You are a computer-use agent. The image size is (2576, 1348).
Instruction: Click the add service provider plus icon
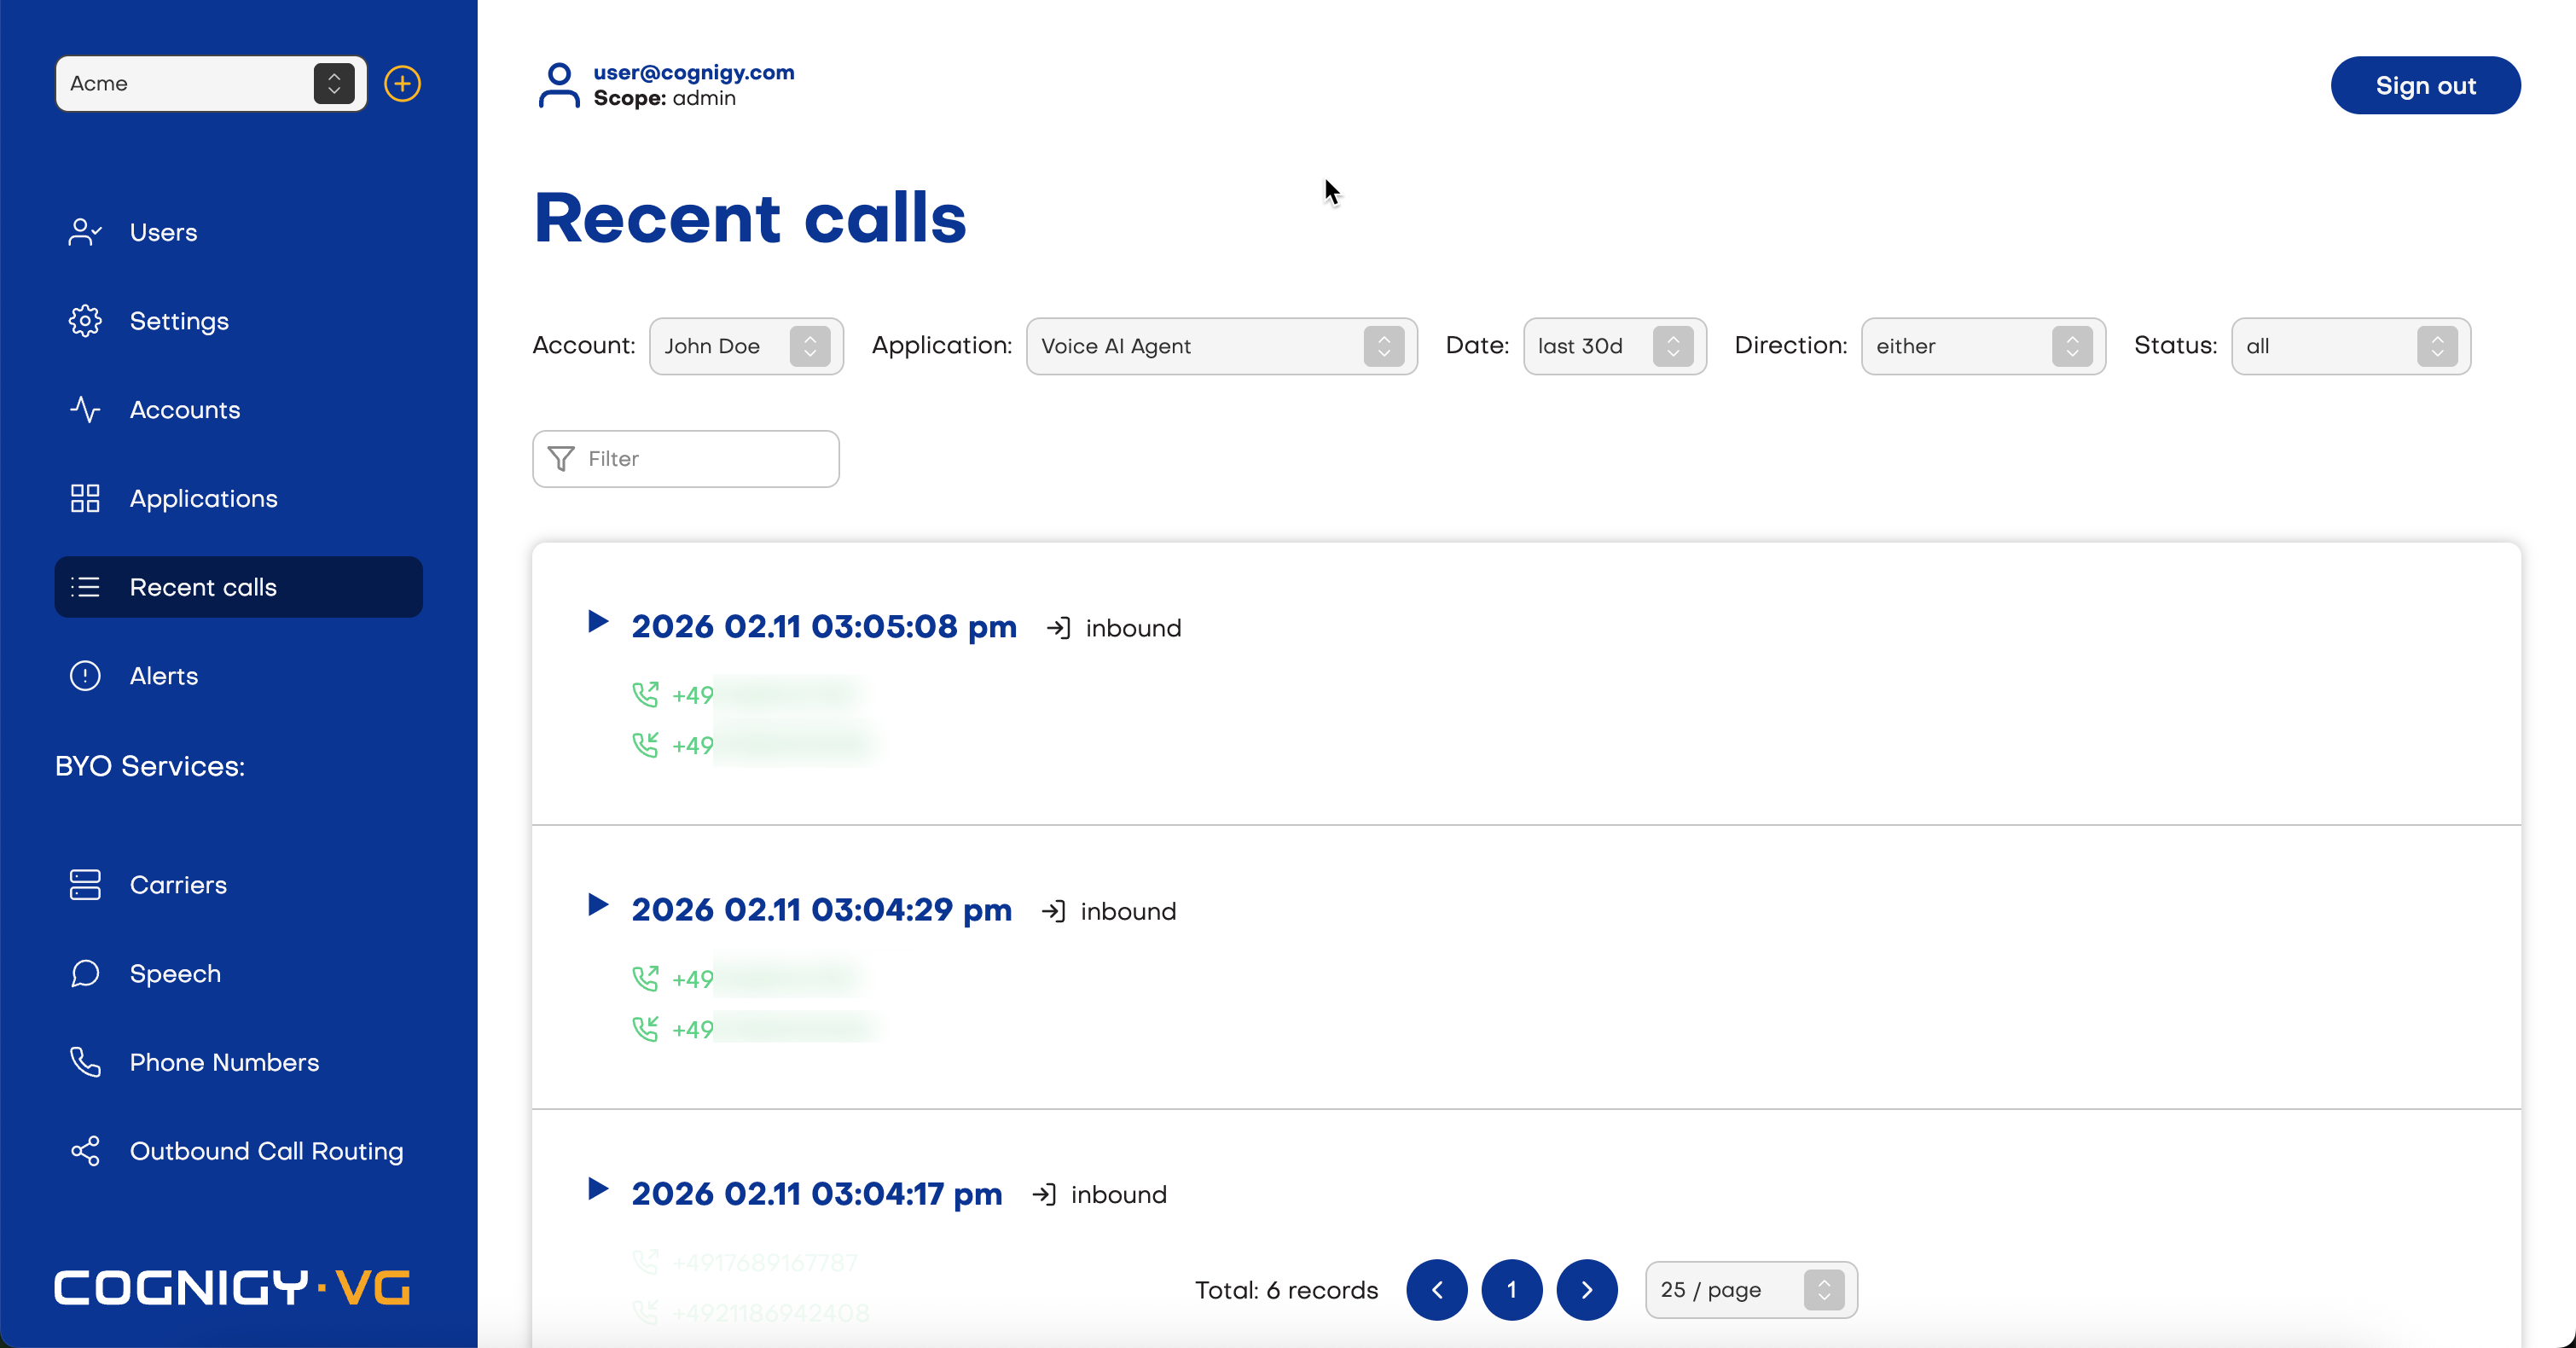tap(402, 84)
